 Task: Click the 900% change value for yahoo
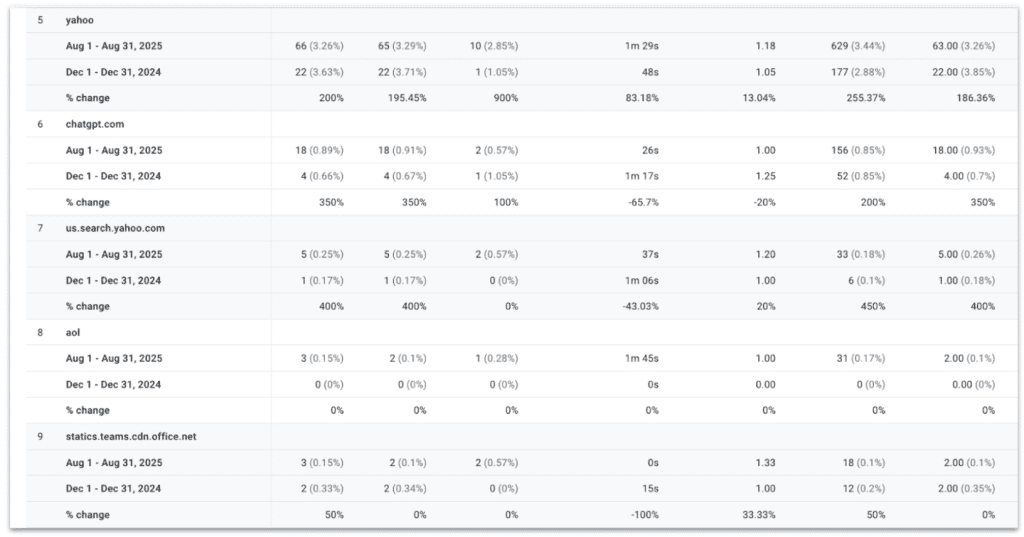pos(505,98)
